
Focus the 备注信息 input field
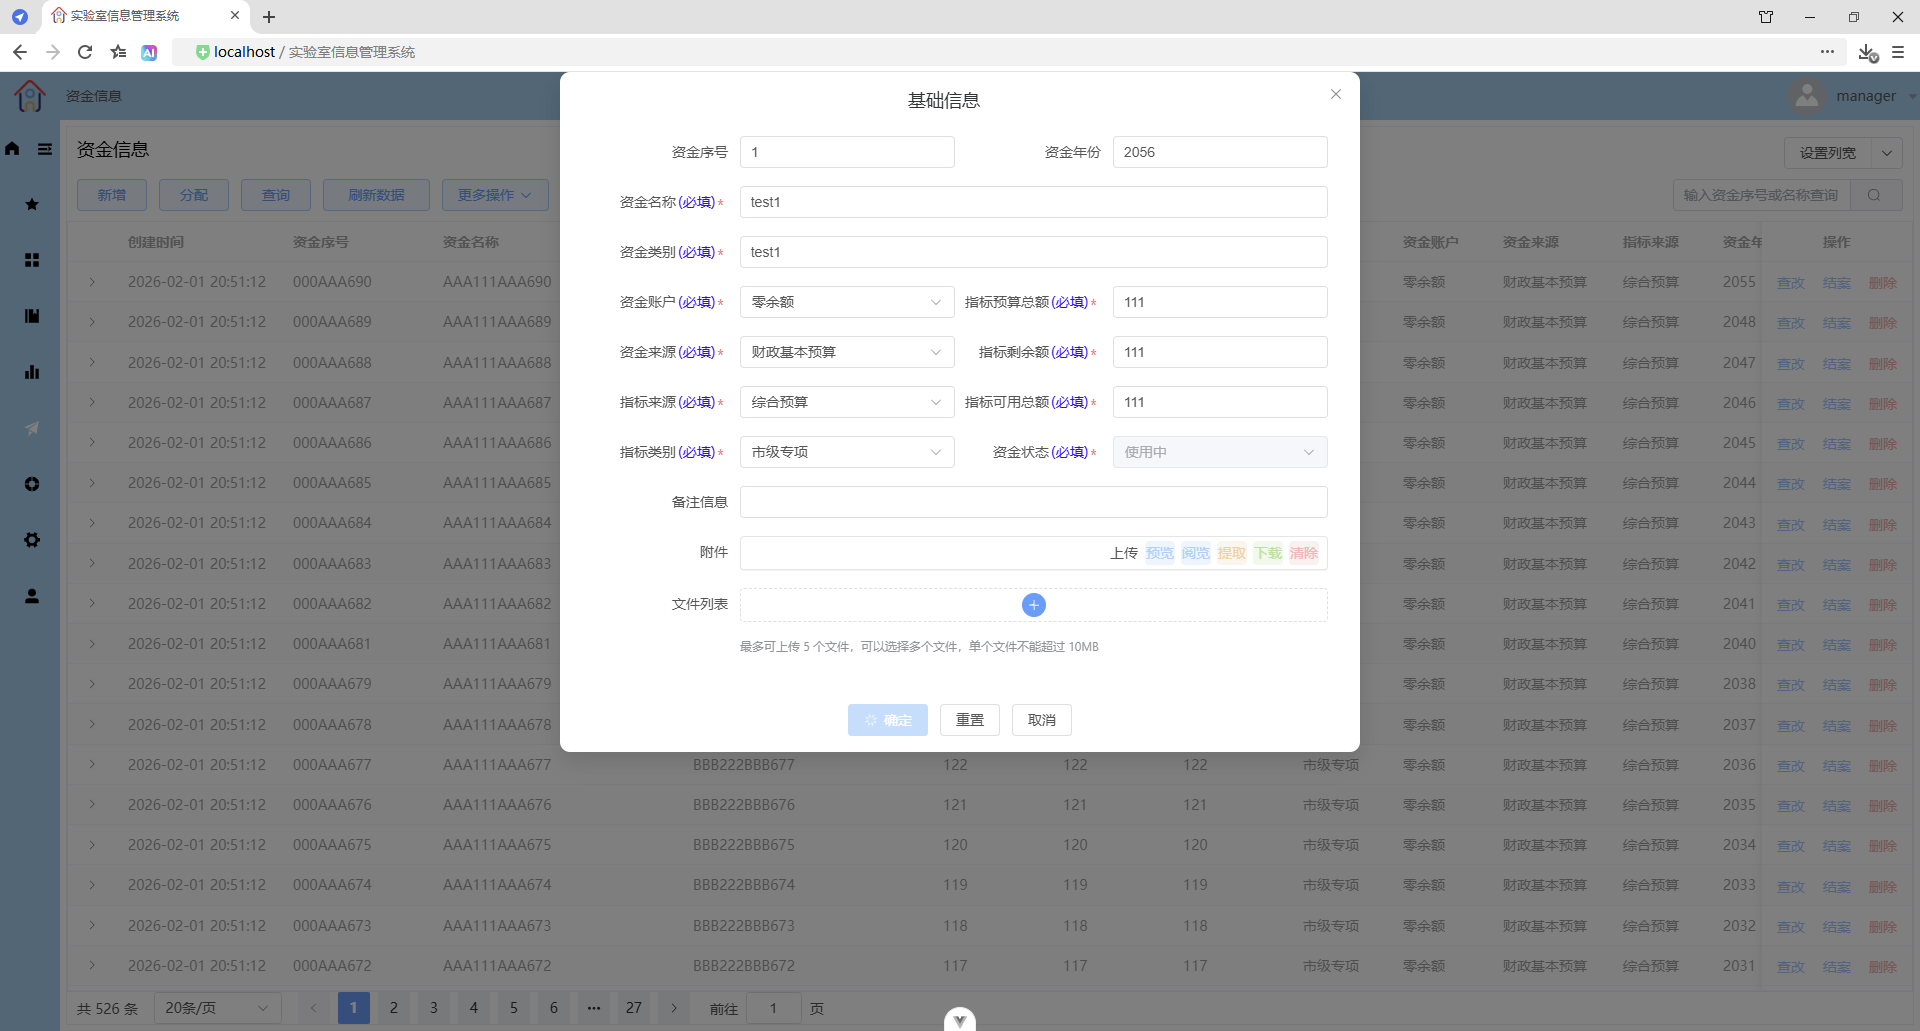[1033, 502]
